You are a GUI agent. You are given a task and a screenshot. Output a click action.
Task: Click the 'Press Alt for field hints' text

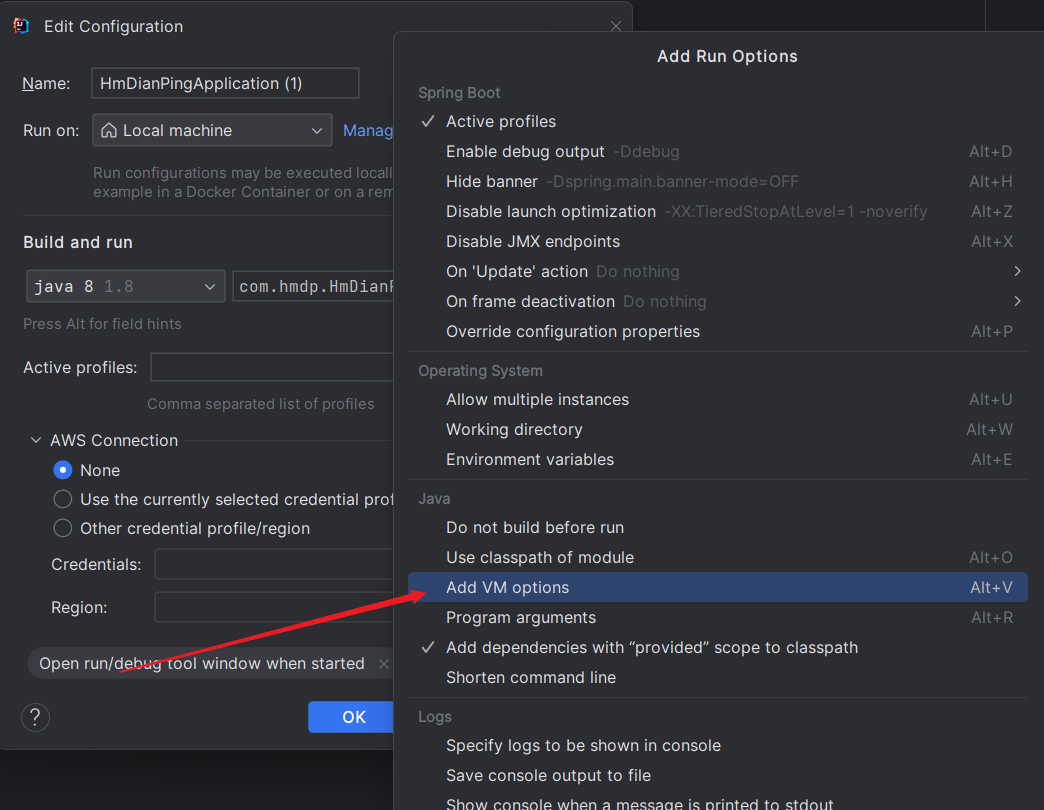[x=102, y=324]
